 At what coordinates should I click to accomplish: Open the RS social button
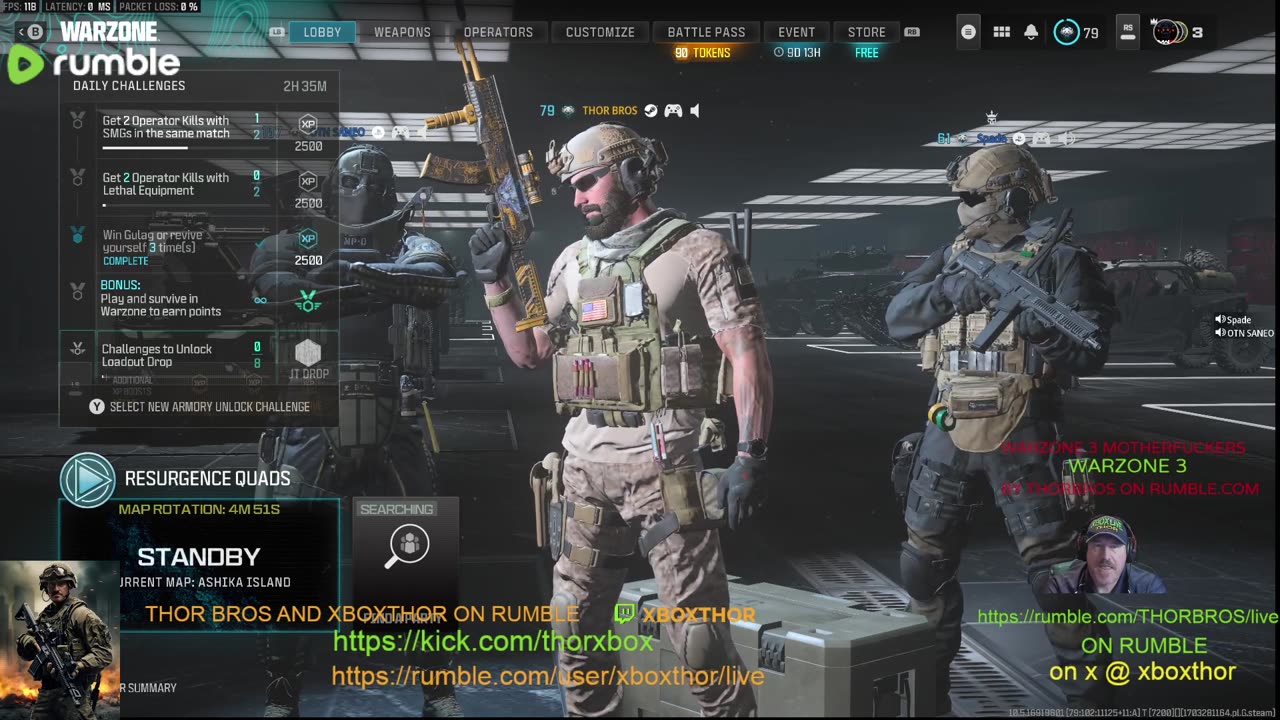coord(1128,32)
